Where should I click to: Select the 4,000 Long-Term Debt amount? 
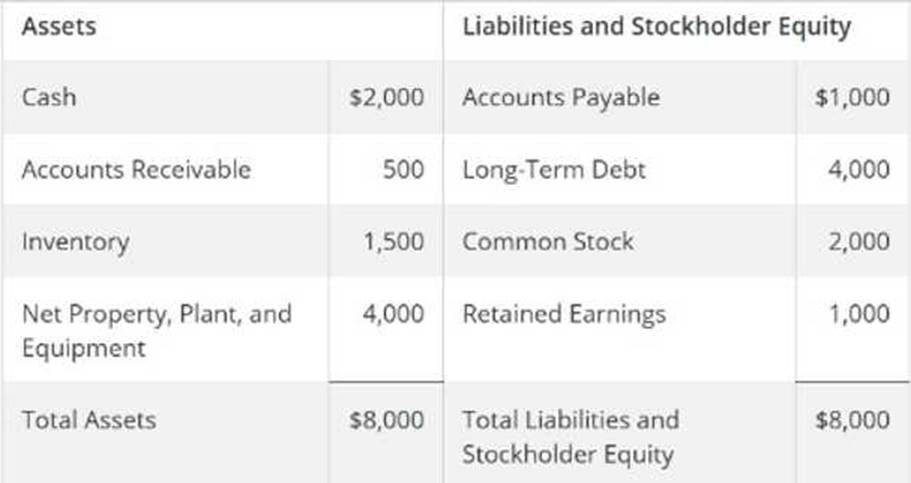point(858,169)
